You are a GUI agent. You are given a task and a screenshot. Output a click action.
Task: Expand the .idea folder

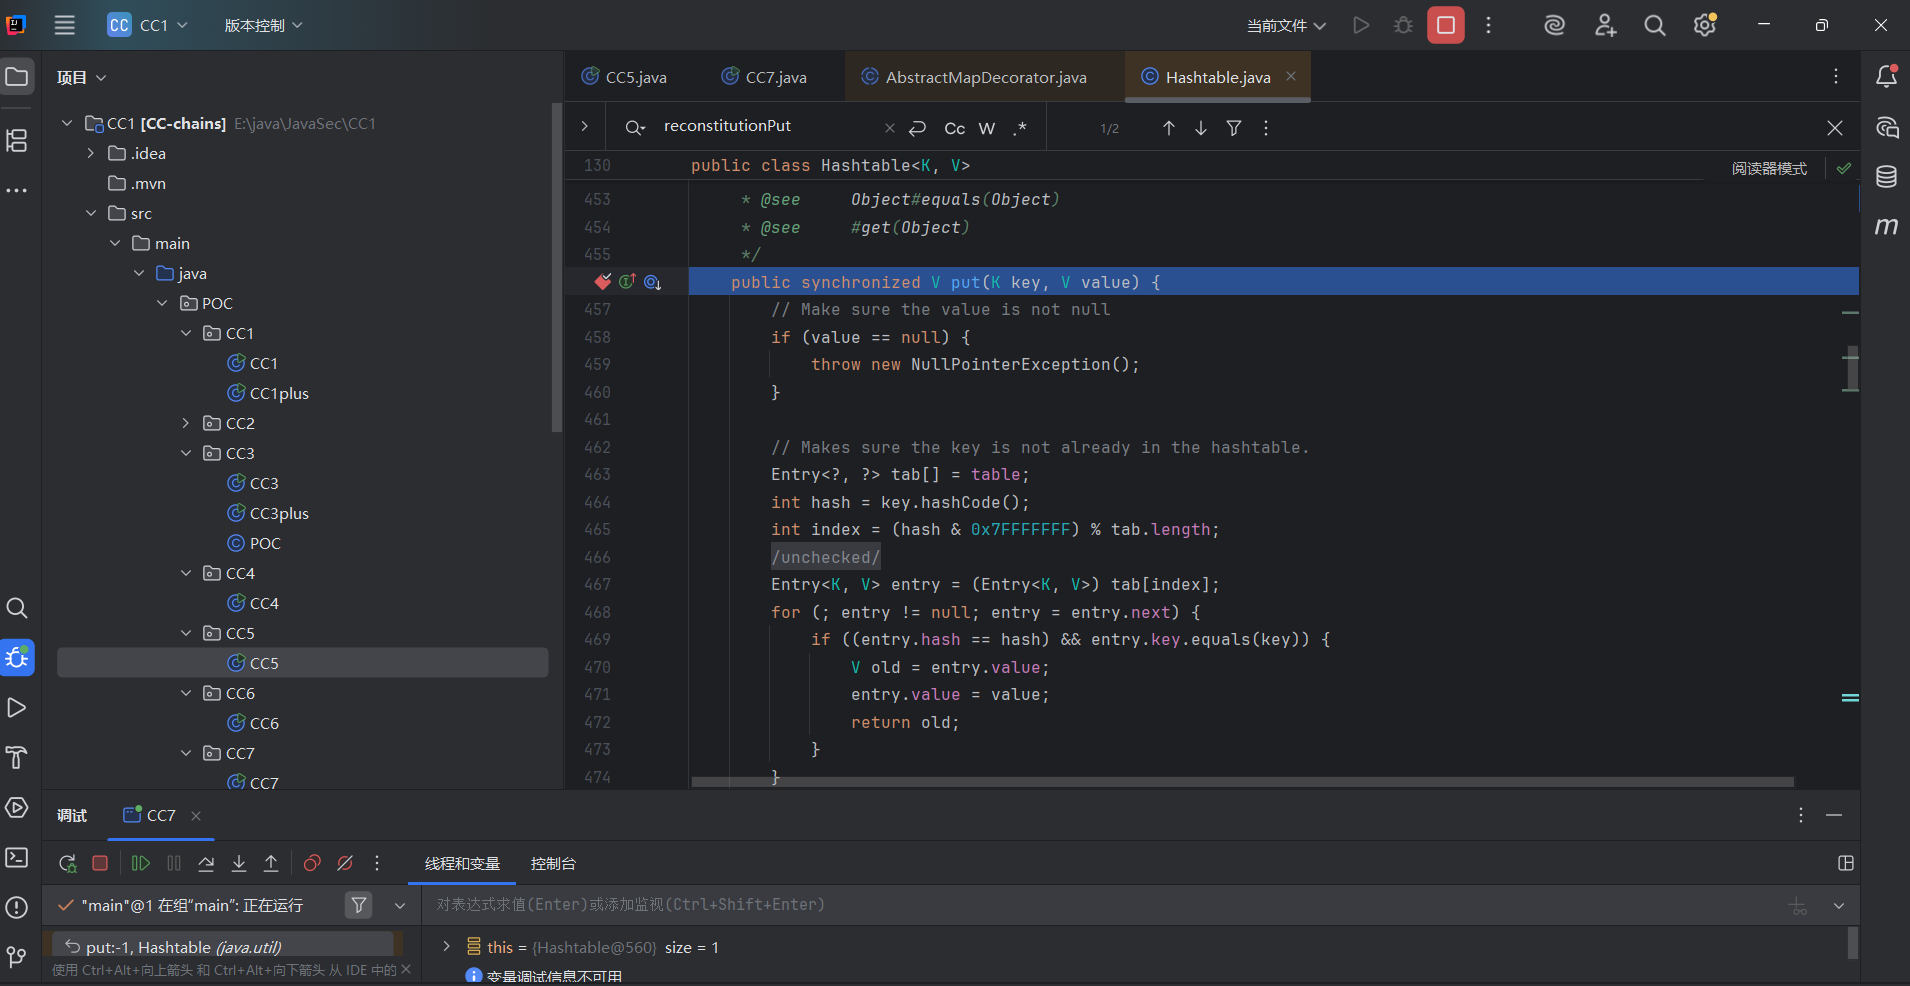(91, 153)
